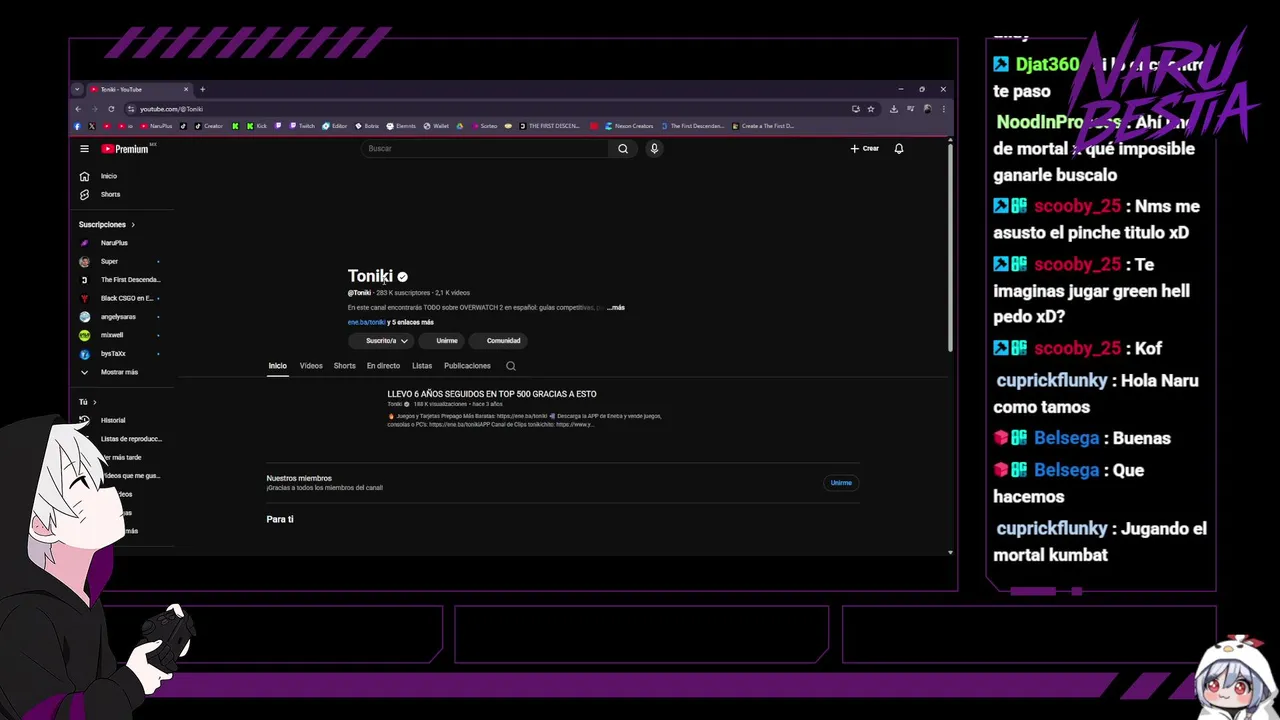This screenshot has height=720, width=1280.
Task: Click Unirme in Nuestros miembros row
Action: coord(841,483)
